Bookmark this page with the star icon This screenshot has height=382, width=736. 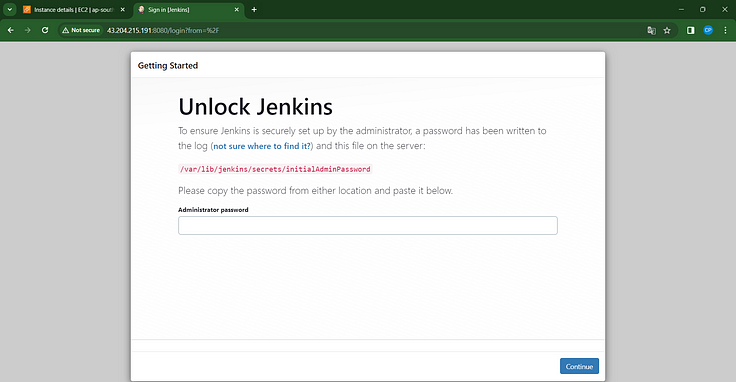[x=667, y=30]
